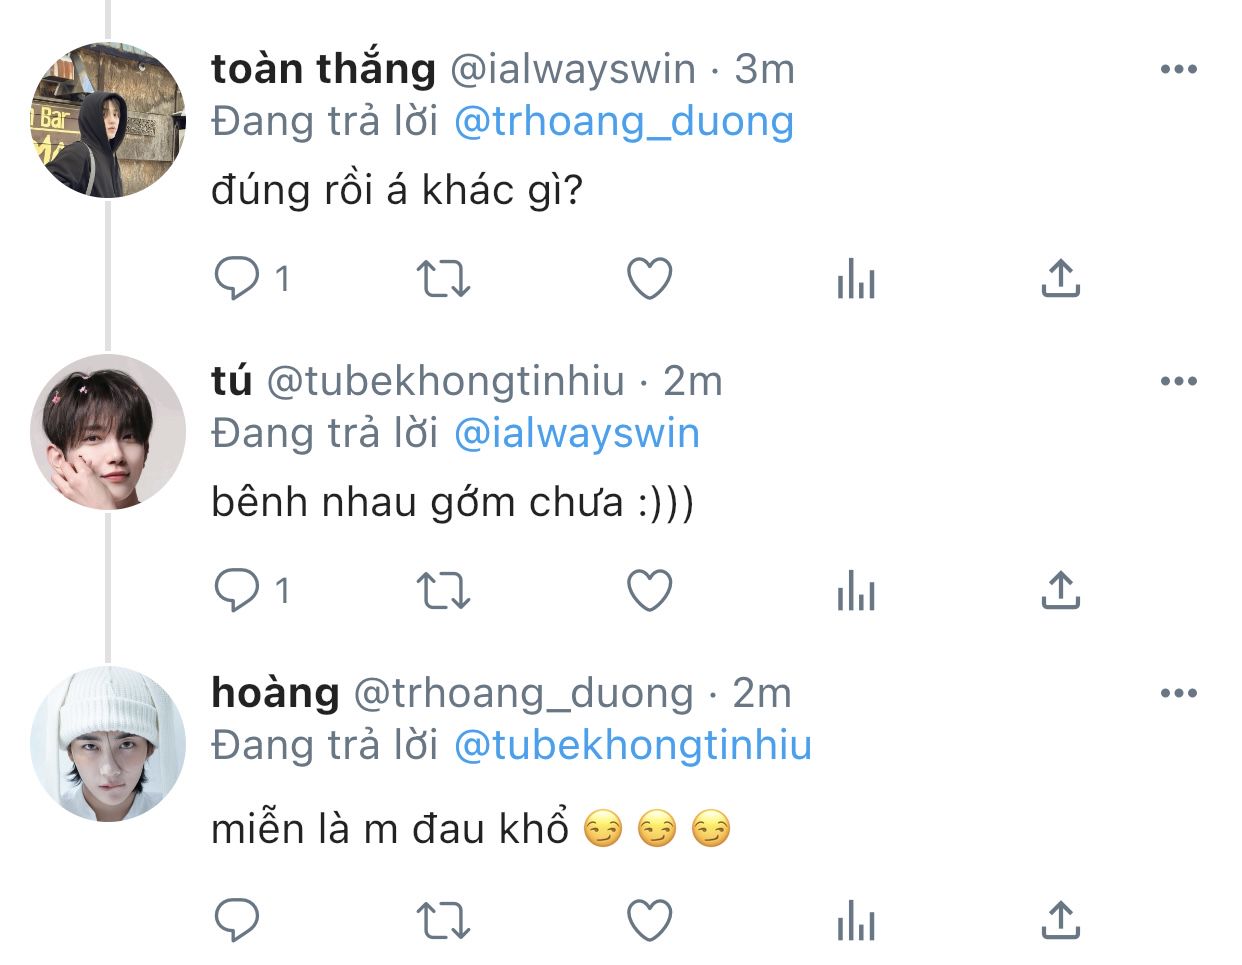
Task: Open more options on tú's tweet
Action: coord(1178,381)
